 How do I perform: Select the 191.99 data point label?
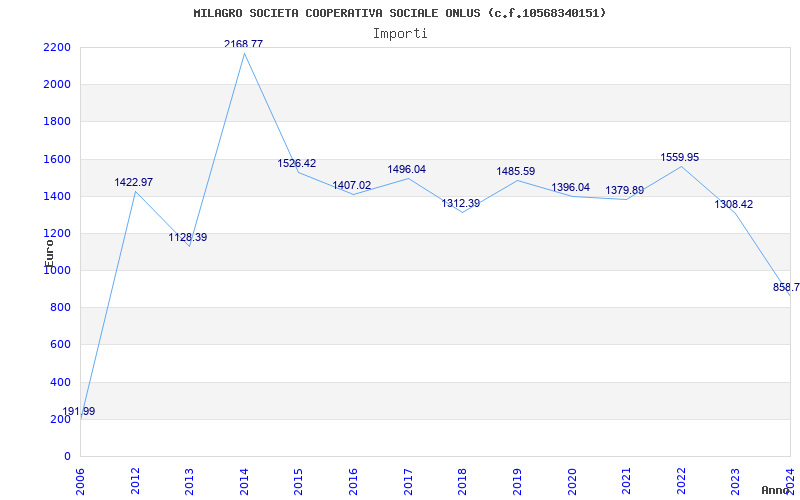pos(79,411)
